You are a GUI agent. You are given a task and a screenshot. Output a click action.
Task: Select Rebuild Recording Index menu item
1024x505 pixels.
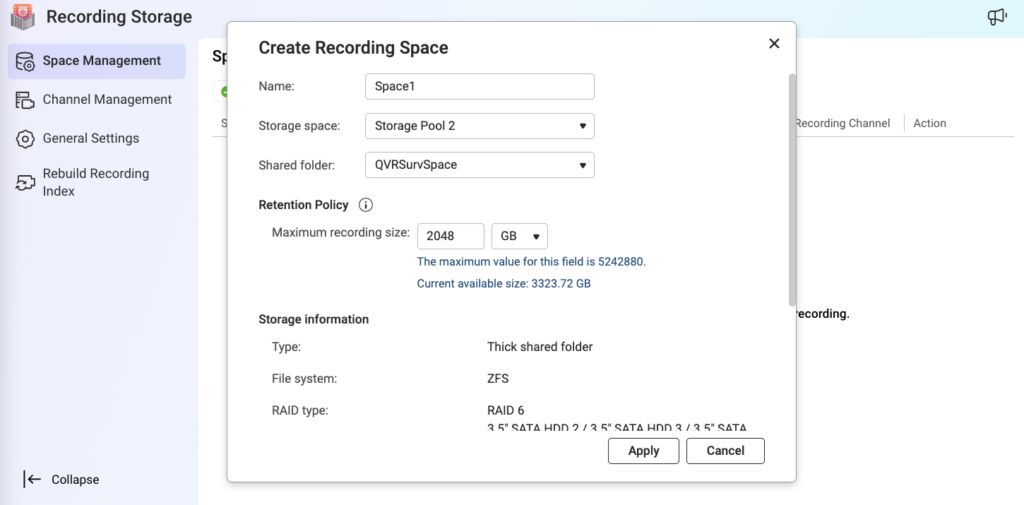(96, 182)
